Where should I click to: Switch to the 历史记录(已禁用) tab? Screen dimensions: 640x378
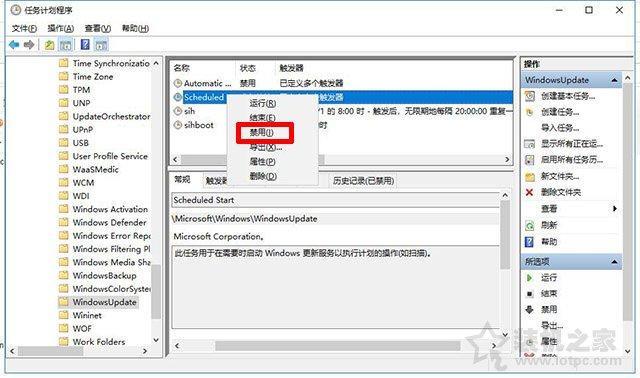point(363,180)
